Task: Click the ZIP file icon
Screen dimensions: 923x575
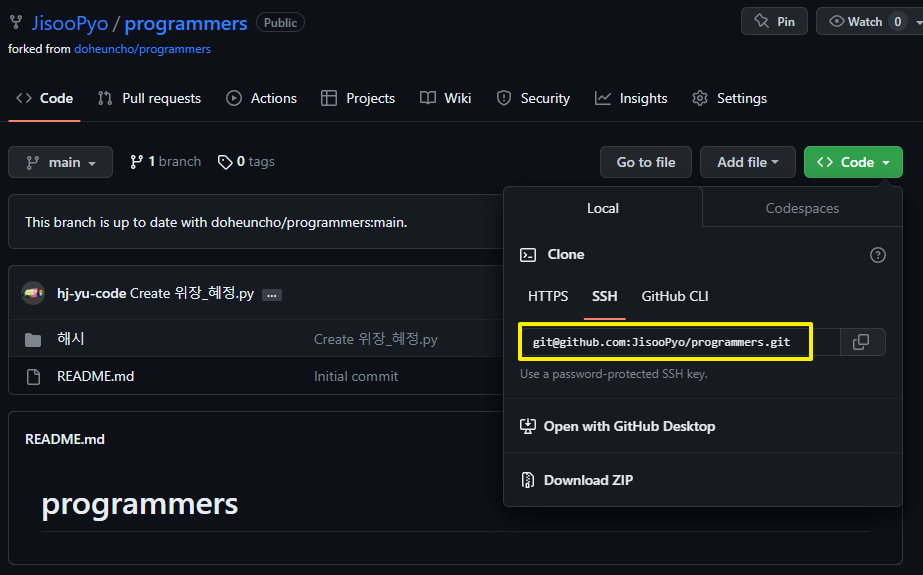Action: click(528, 480)
